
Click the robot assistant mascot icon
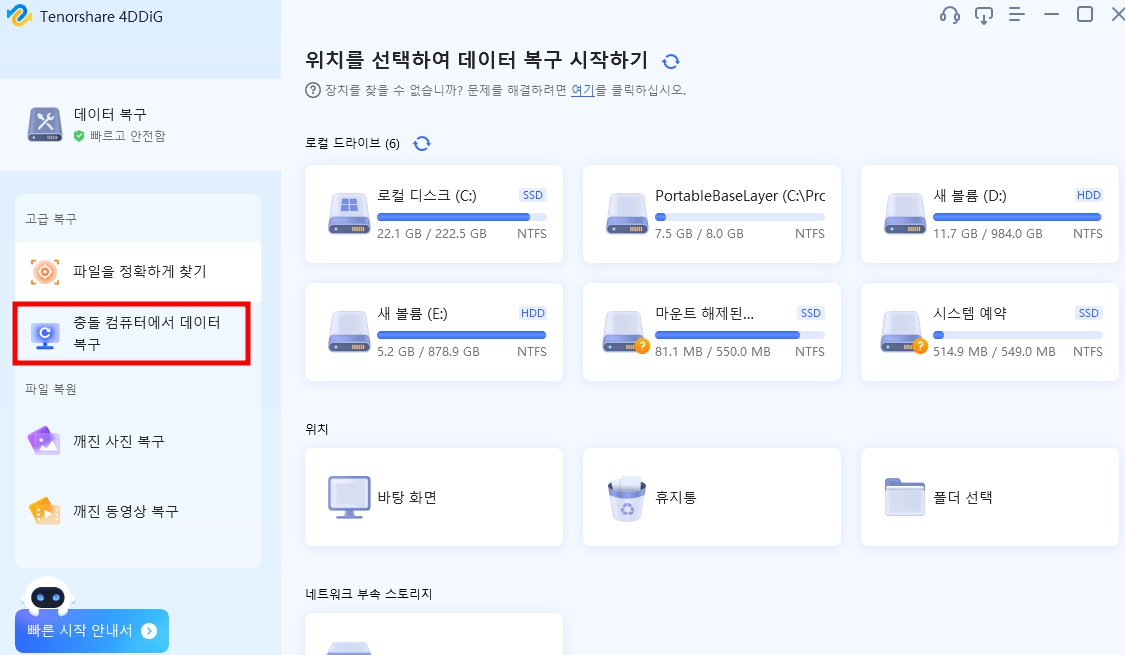pos(48,596)
